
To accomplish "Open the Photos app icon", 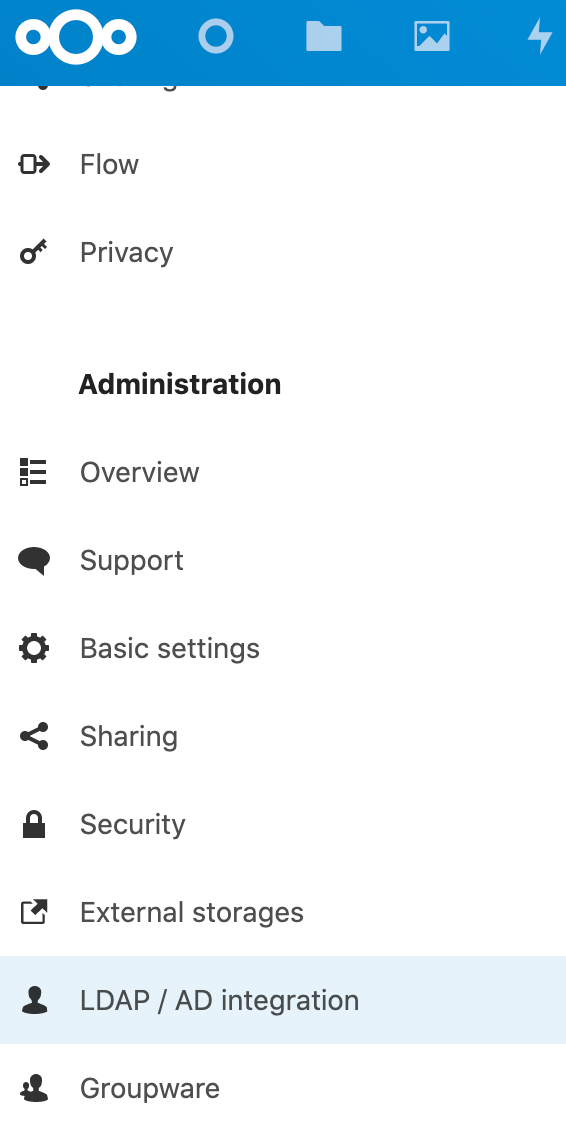I will click(x=432, y=36).
